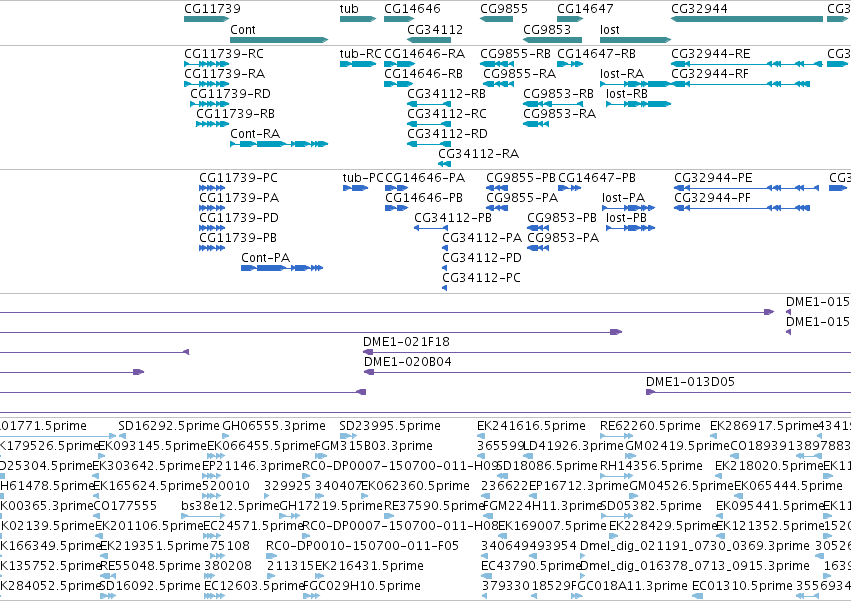Select the CG14646-PA protein label

[425, 178]
